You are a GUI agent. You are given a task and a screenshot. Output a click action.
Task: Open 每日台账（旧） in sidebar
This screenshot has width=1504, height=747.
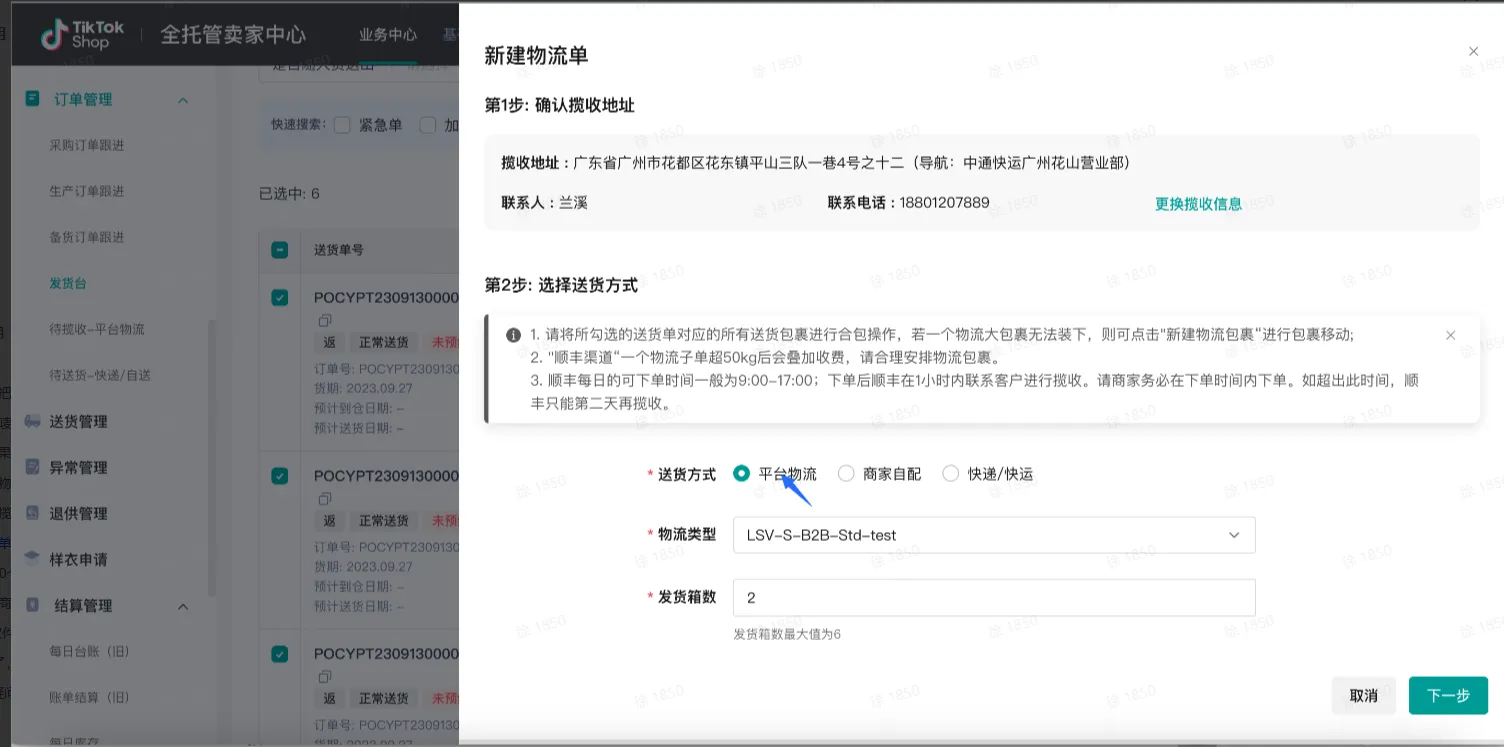tap(90, 651)
